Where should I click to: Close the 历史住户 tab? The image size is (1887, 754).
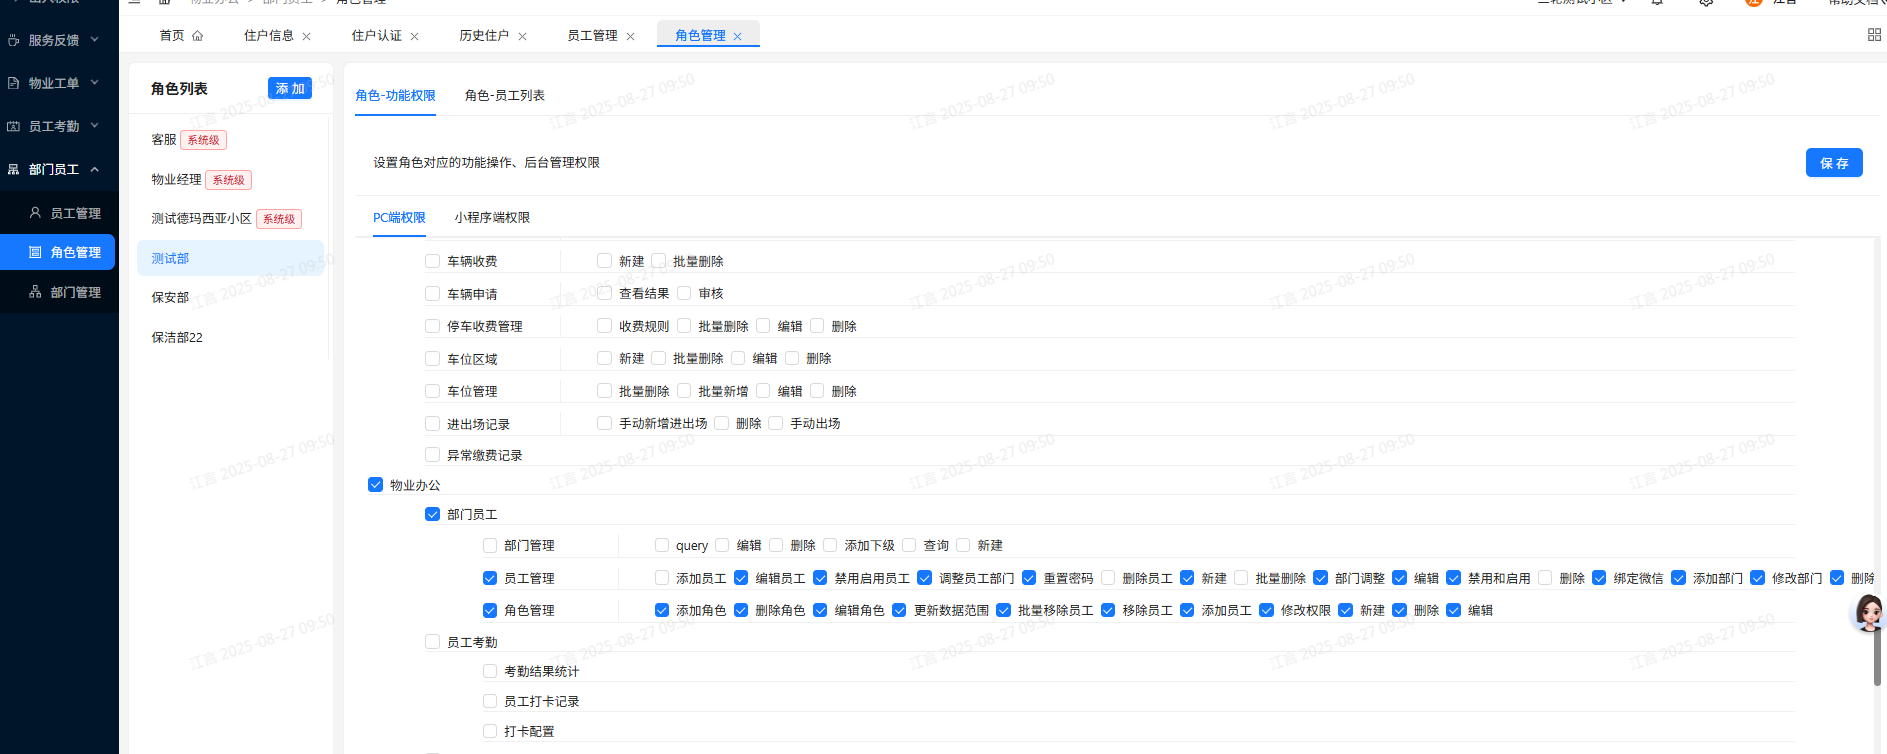tap(523, 36)
